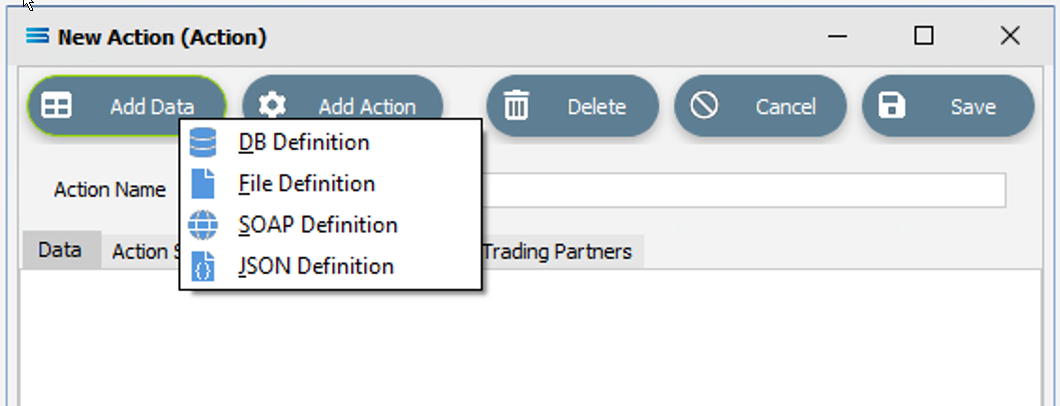Click the gear icon on Add Action
The height and width of the screenshot is (406, 1060).
point(272,106)
